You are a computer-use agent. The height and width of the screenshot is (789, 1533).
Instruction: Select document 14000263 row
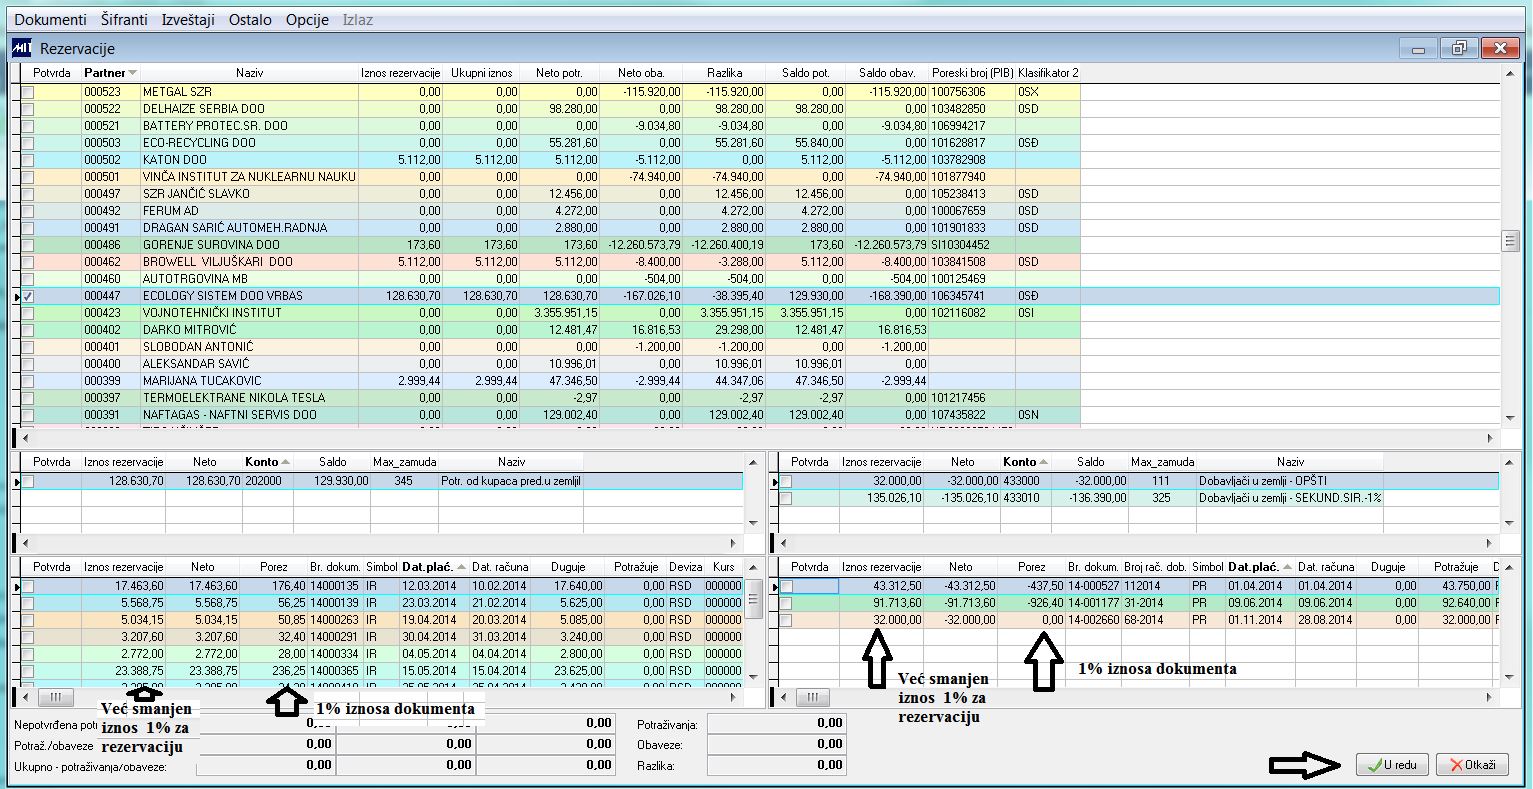[382, 620]
